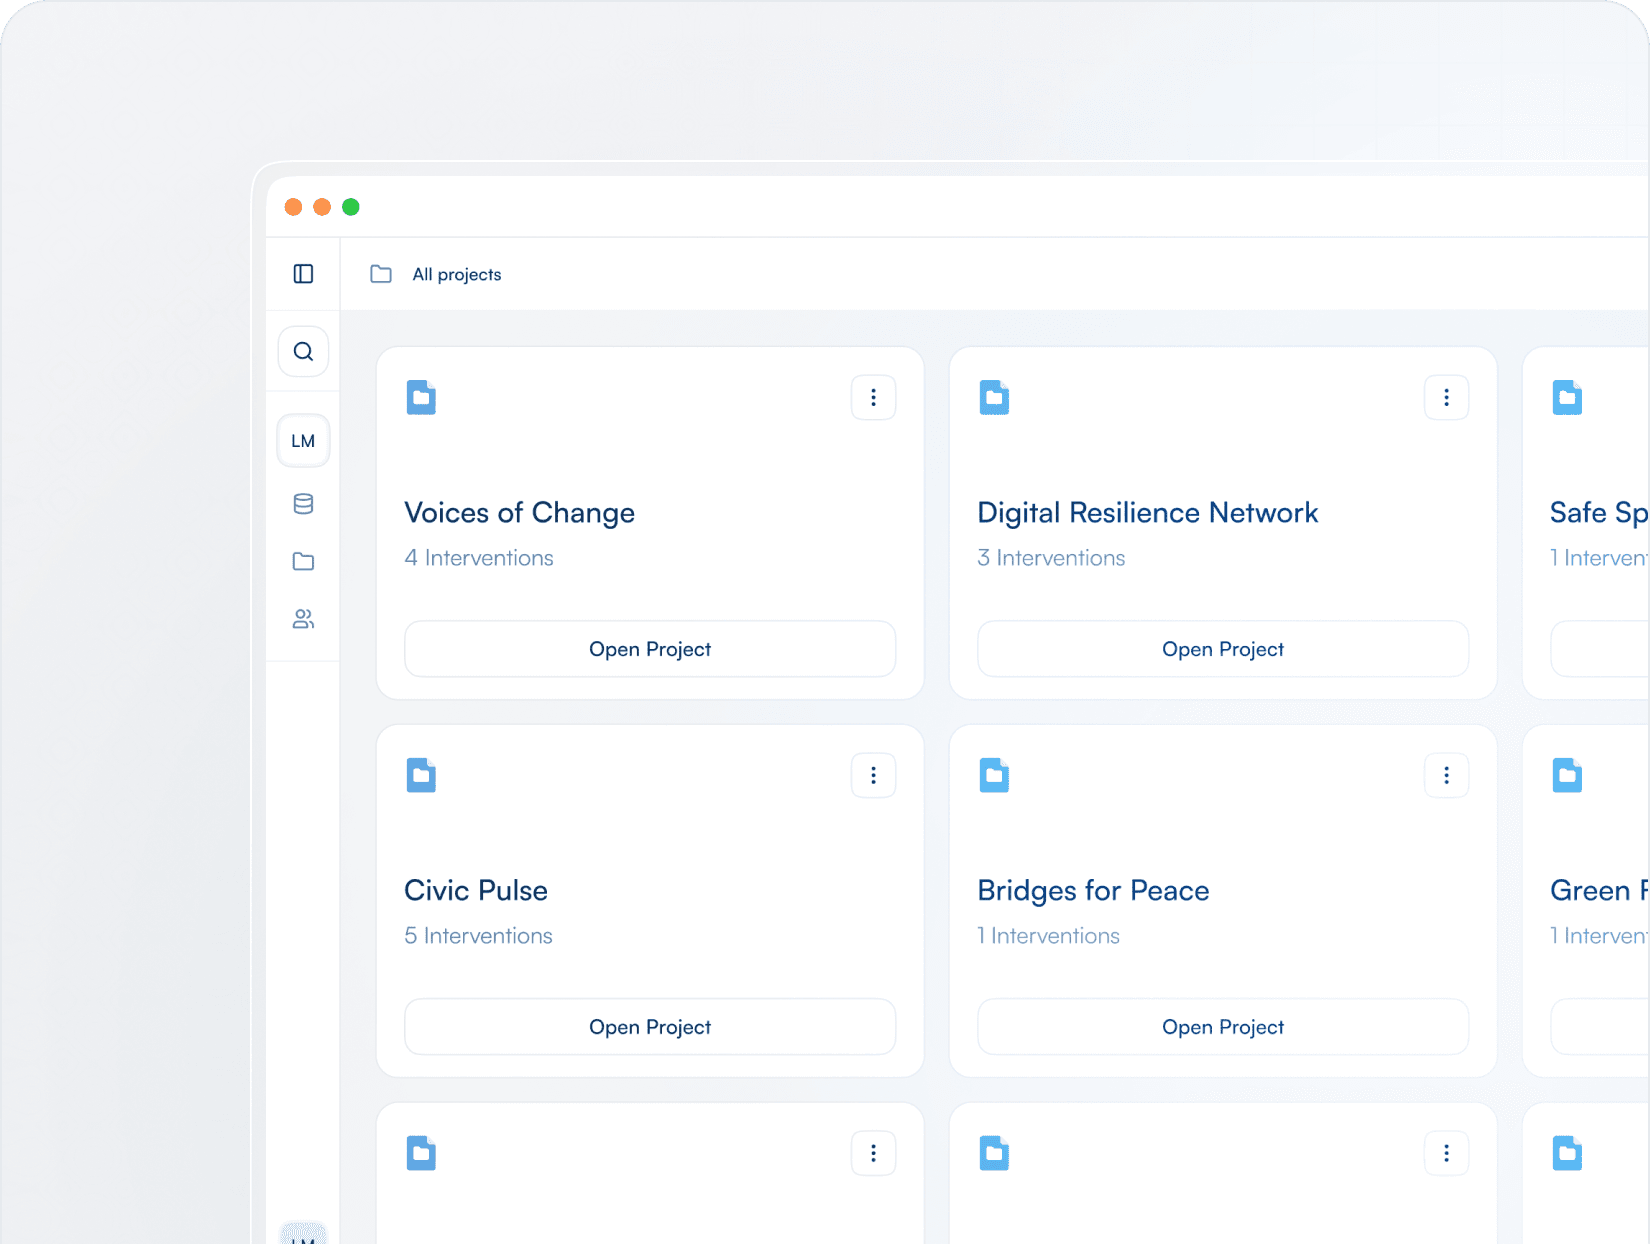Open the database icon in sidebar
This screenshot has width=1650, height=1244.
point(303,504)
